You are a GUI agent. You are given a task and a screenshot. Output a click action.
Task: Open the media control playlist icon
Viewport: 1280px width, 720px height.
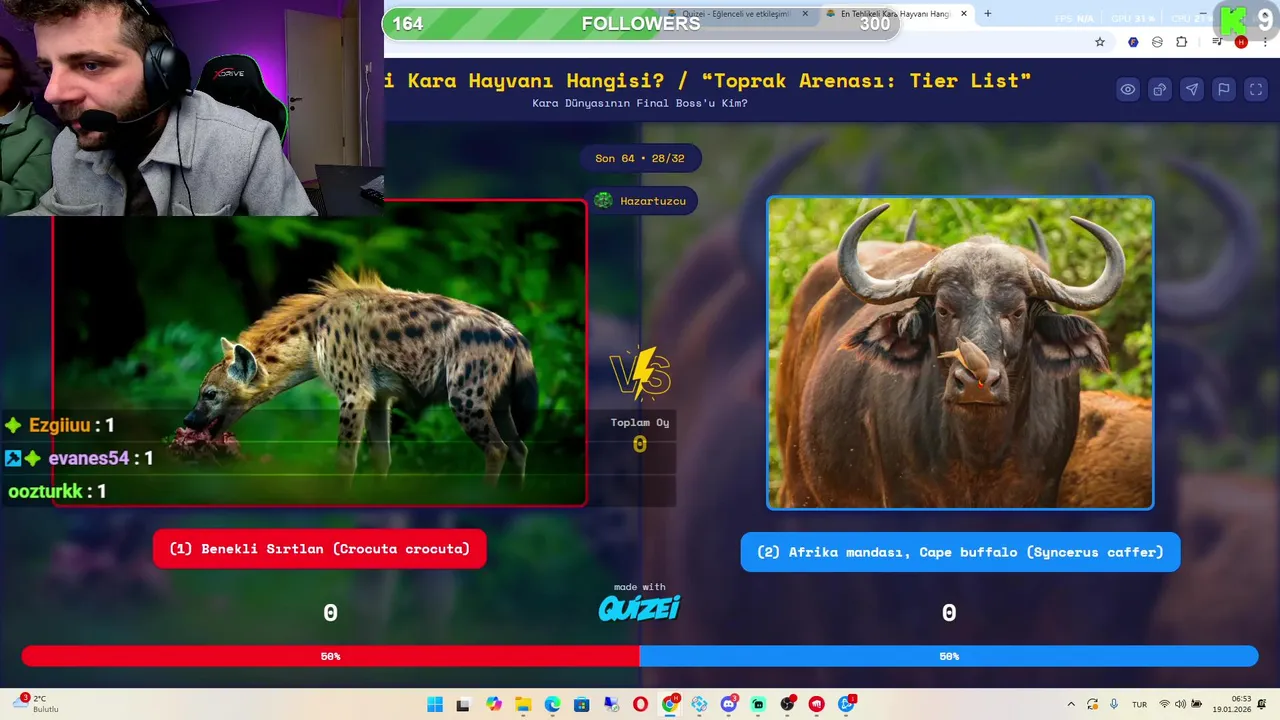coord(1217,42)
